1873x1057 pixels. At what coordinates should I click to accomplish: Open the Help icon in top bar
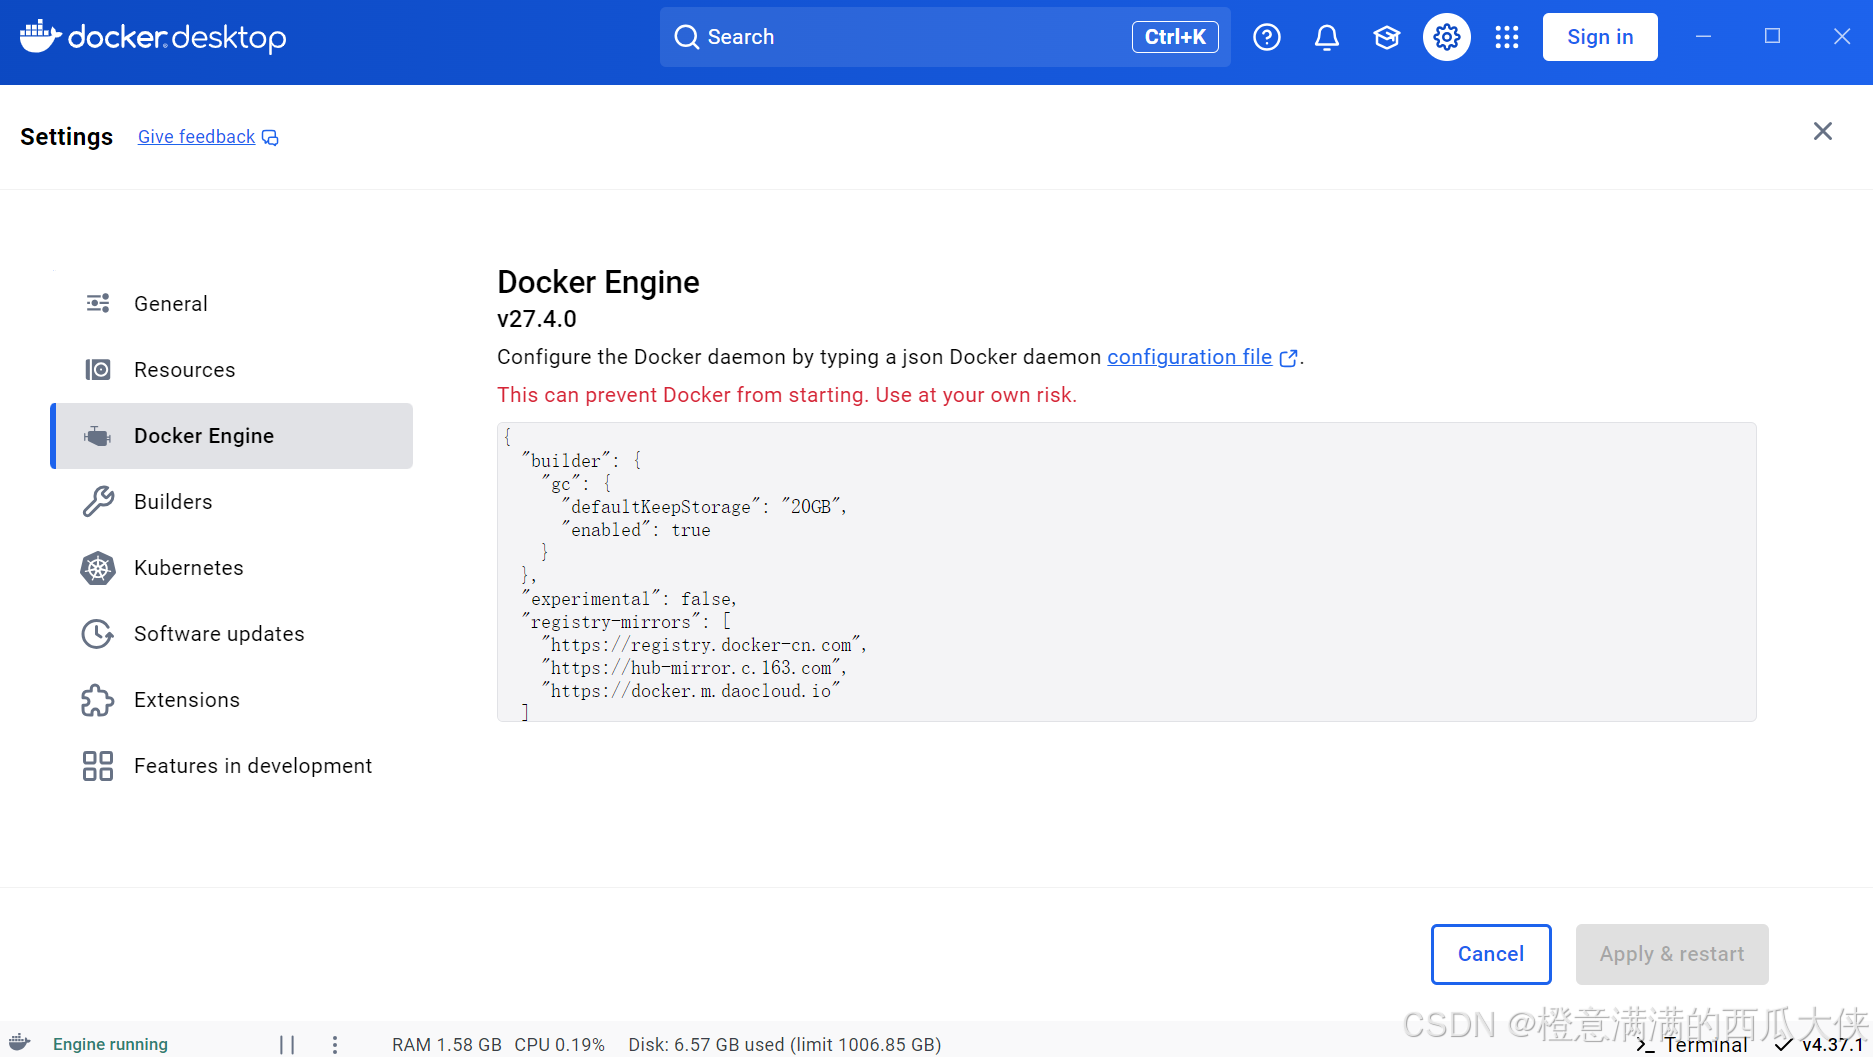click(x=1266, y=36)
